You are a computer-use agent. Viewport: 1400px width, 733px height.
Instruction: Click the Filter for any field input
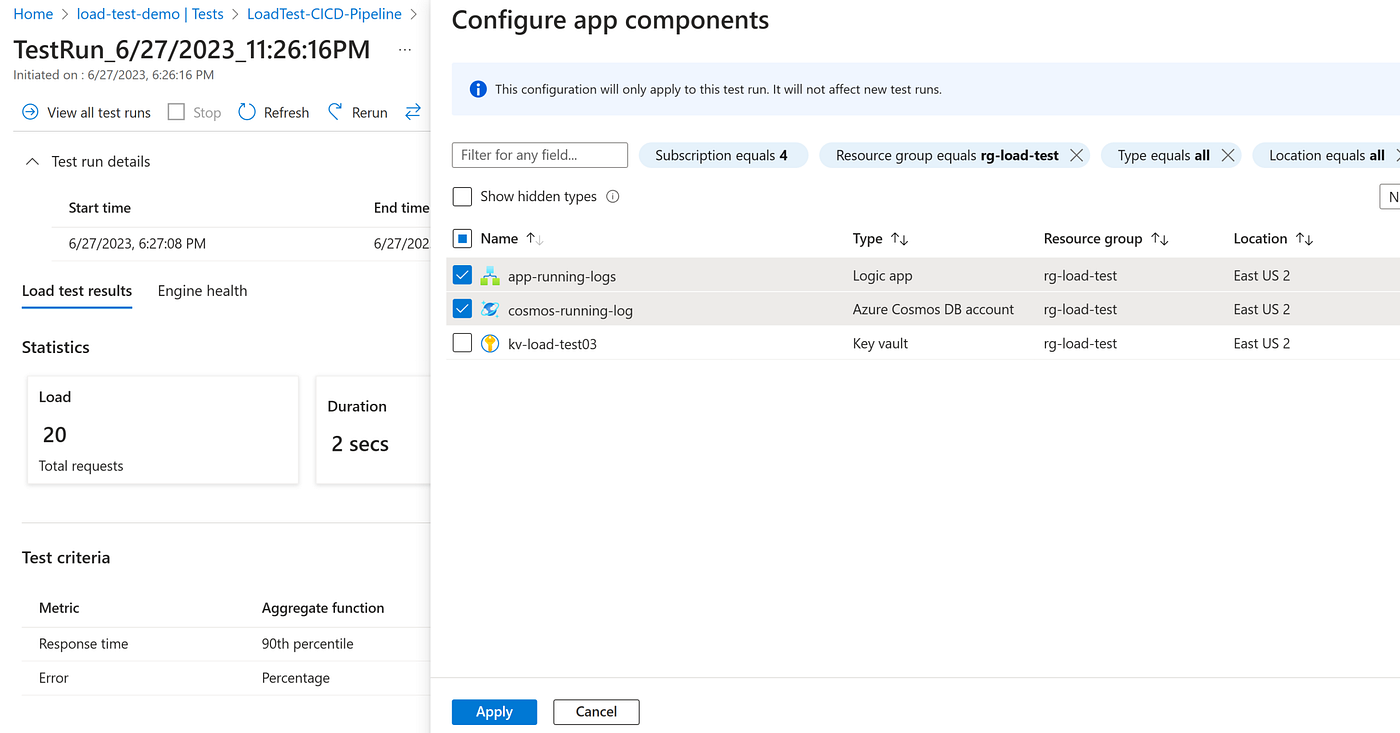tap(540, 155)
